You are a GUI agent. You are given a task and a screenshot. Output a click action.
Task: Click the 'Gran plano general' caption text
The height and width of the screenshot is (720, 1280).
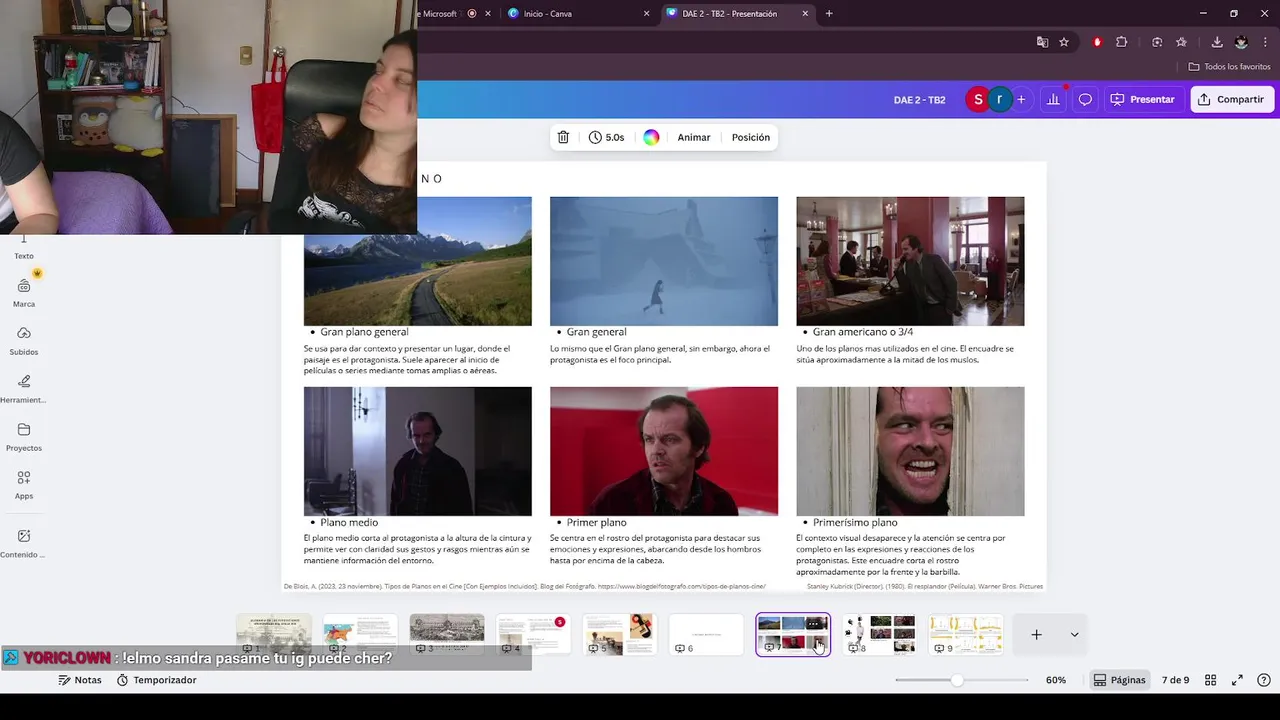coord(364,332)
